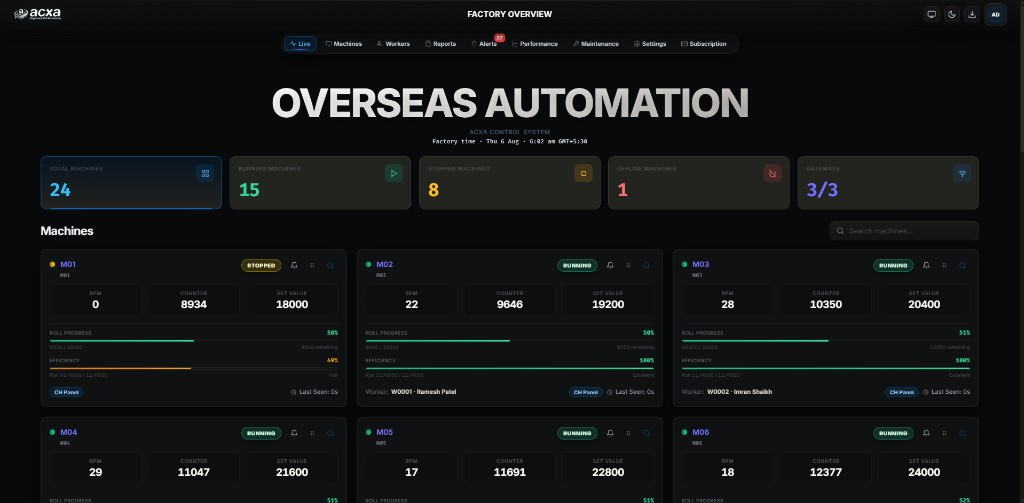Click the orange M01 efficiency bar
1024x503 pixels.
pos(194,368)
